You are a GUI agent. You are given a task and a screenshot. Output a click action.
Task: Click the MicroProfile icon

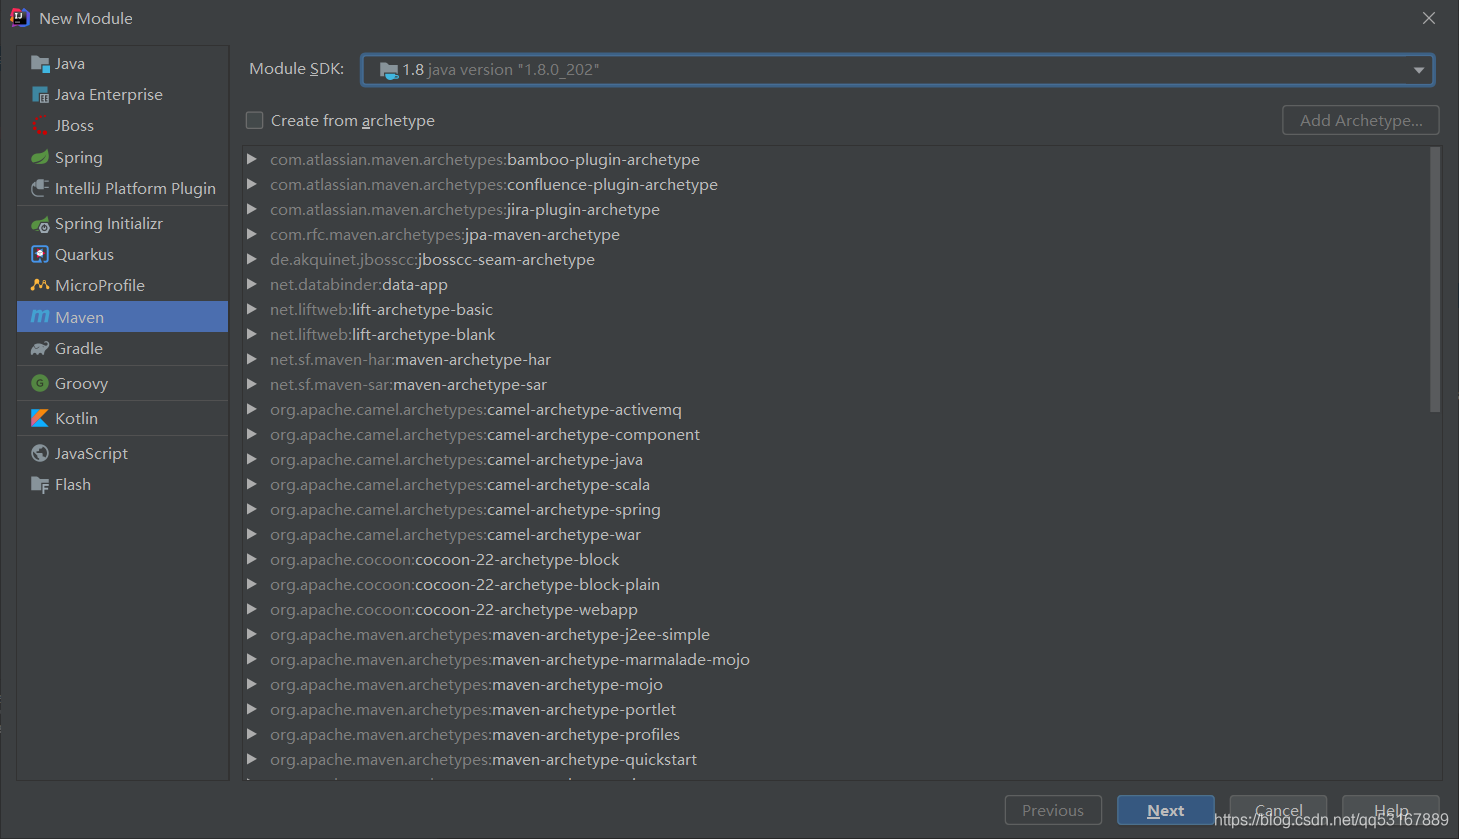pyautogui.click(x=40, y=286)
